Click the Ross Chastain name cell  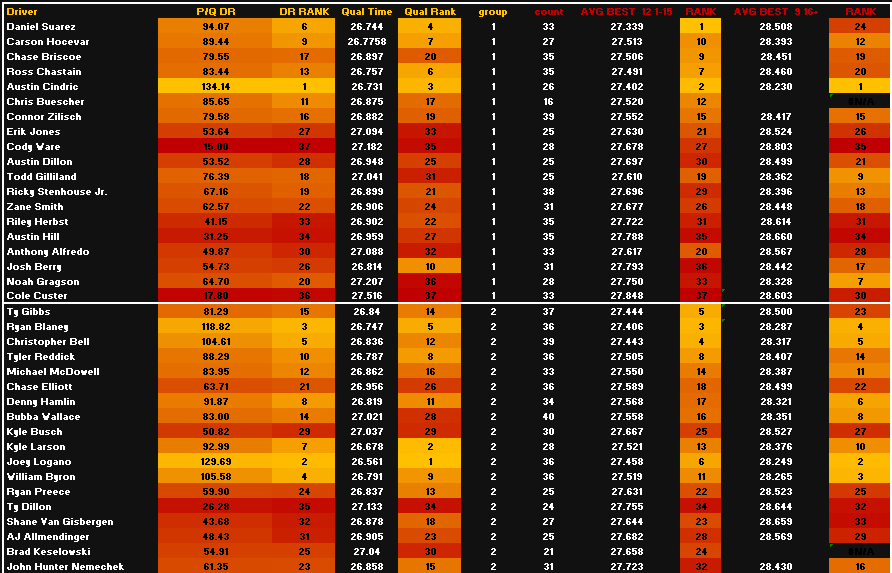pyautogui.click(x=44, y=72)
